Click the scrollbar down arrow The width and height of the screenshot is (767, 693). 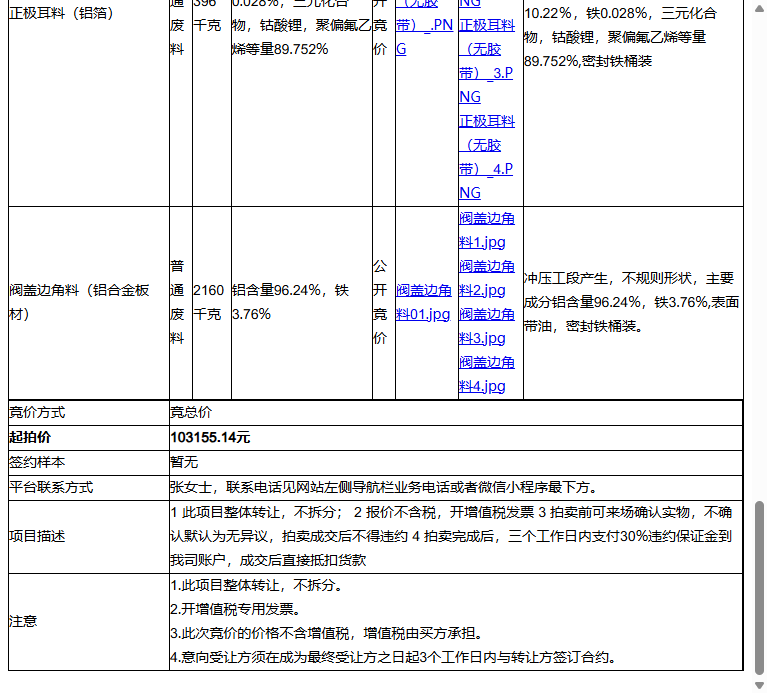point(759,685)
